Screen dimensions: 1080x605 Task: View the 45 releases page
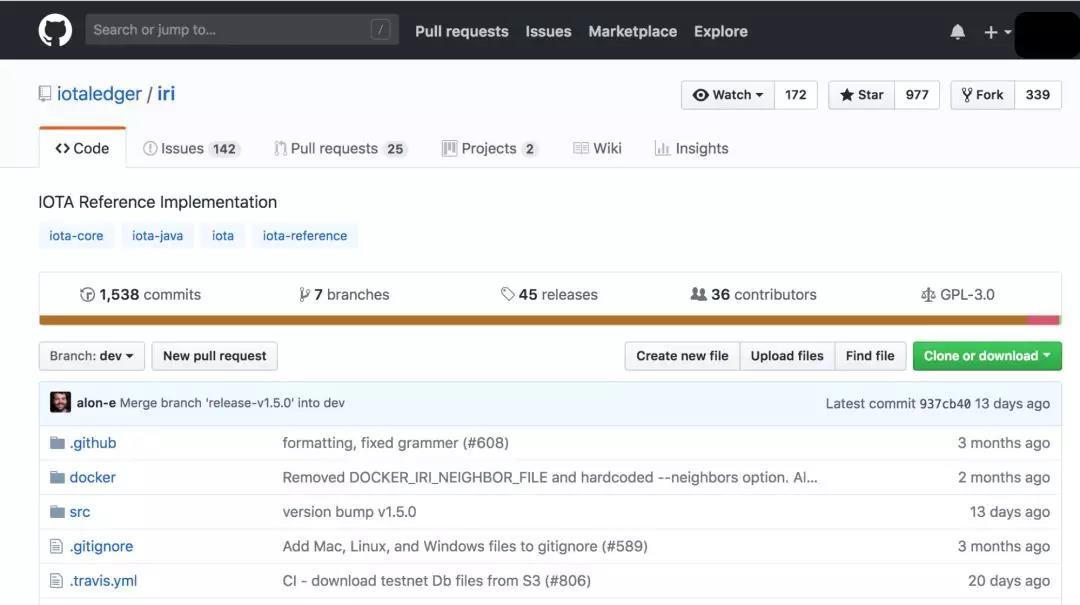(549, 294)
